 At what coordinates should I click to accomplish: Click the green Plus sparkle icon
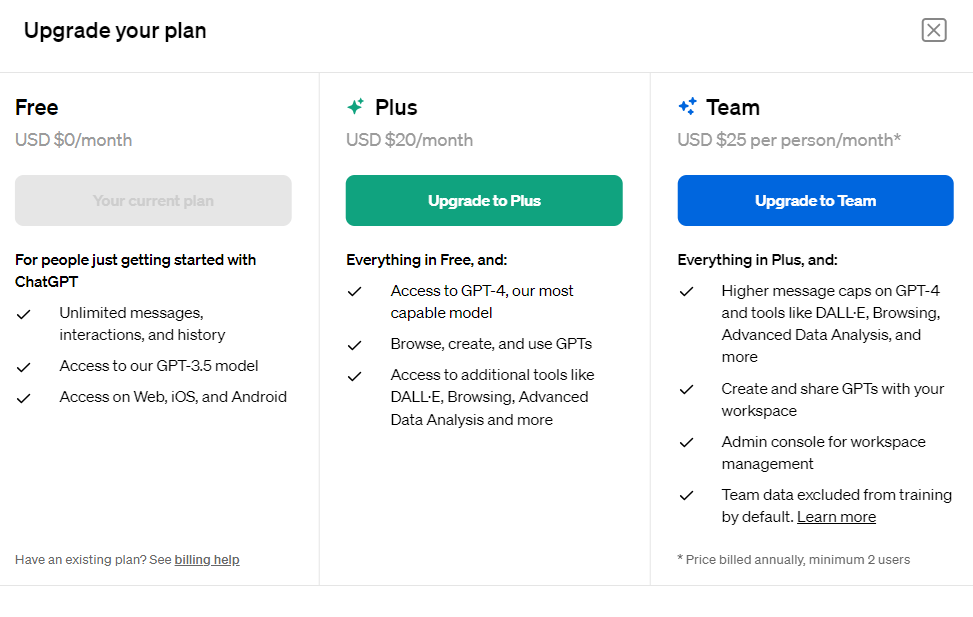(356, 107)
